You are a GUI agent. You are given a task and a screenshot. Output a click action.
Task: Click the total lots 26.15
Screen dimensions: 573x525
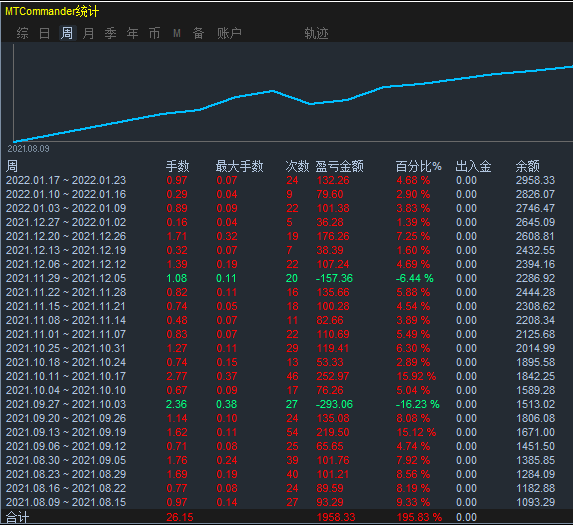coord(180,517)
